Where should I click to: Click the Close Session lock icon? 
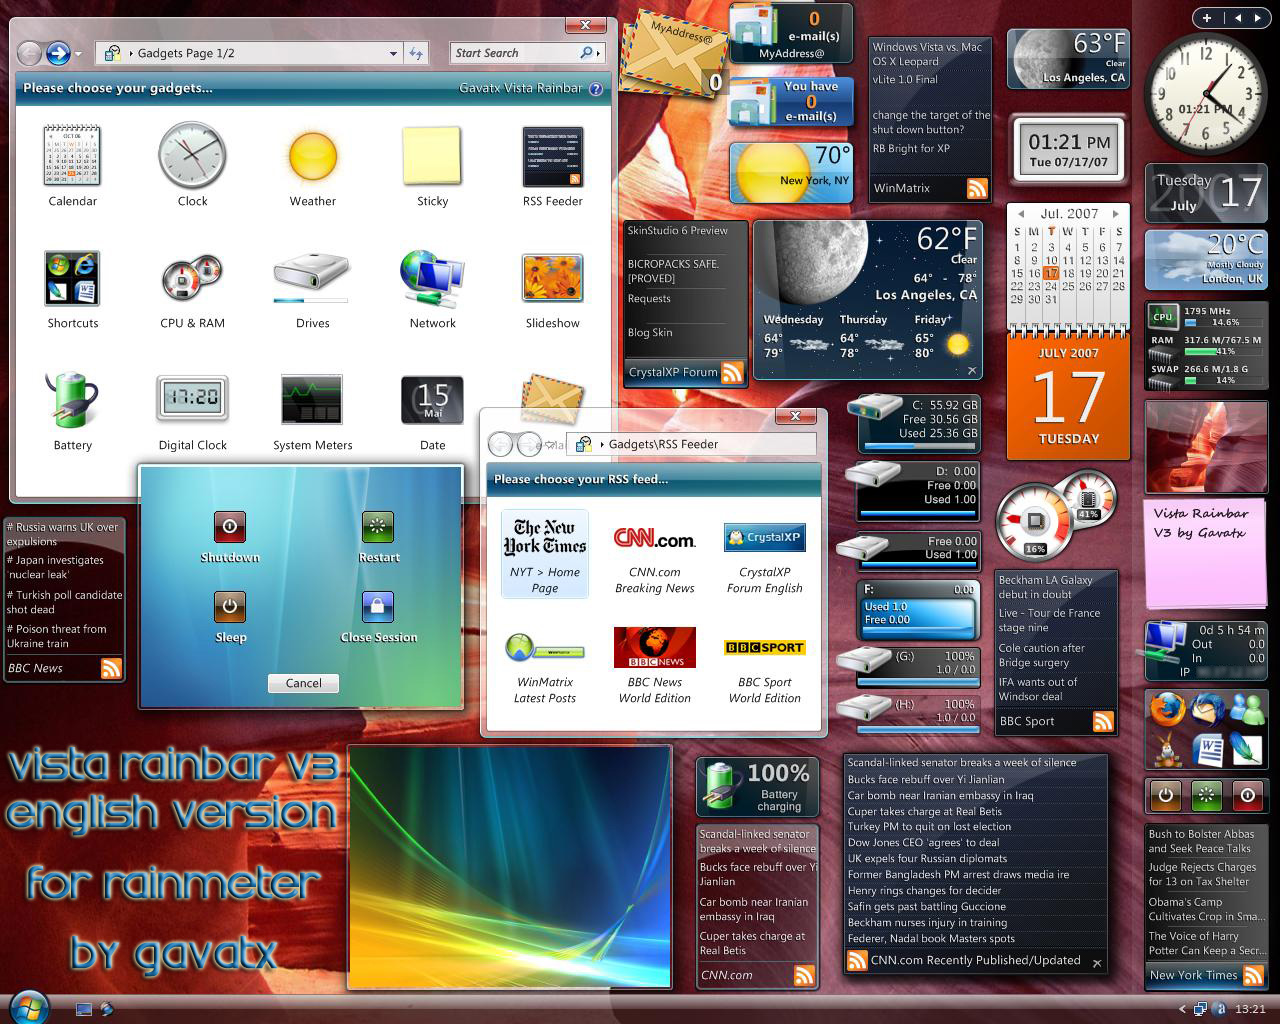pos(378,606)
